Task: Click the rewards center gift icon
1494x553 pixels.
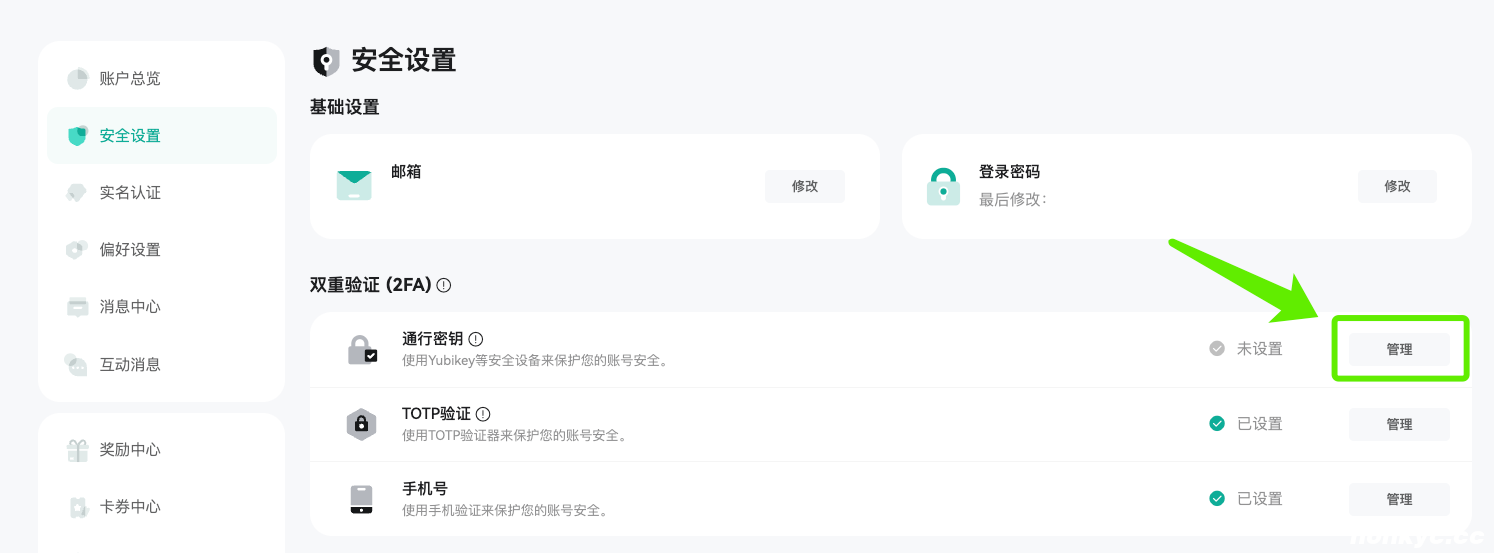Action: pos(77,450)
